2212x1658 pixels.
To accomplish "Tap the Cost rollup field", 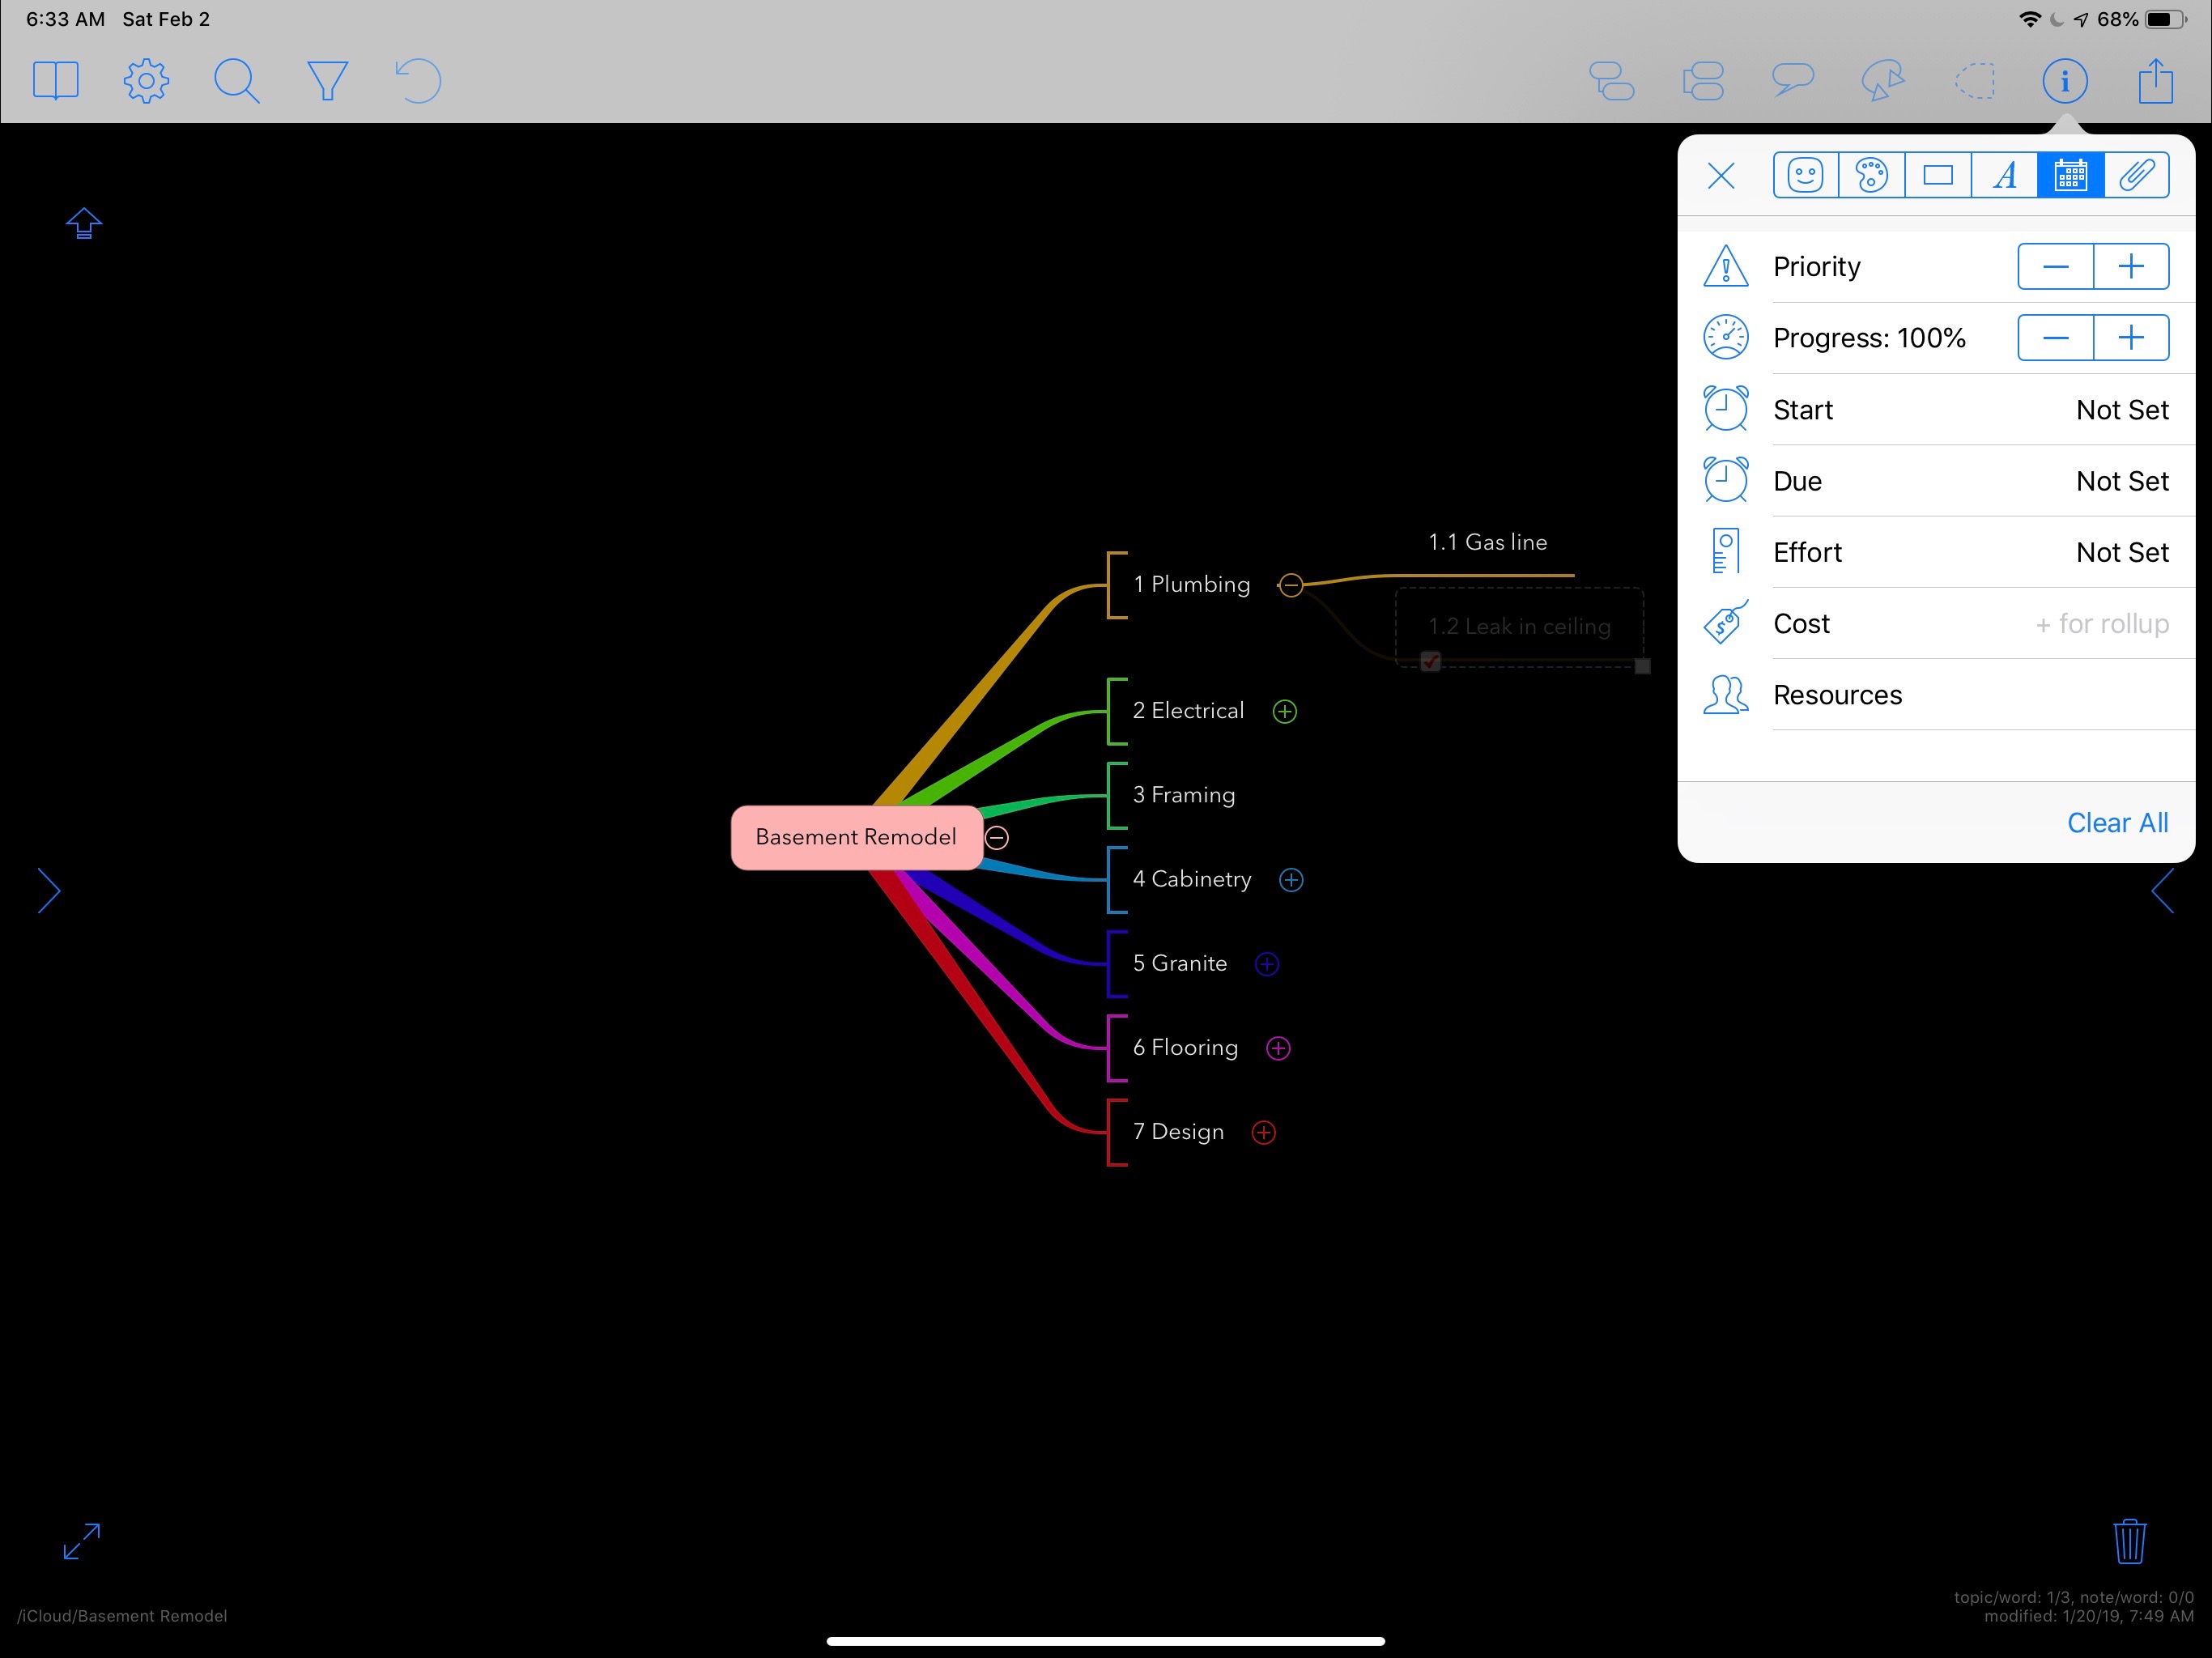I will click(2102, 624).
